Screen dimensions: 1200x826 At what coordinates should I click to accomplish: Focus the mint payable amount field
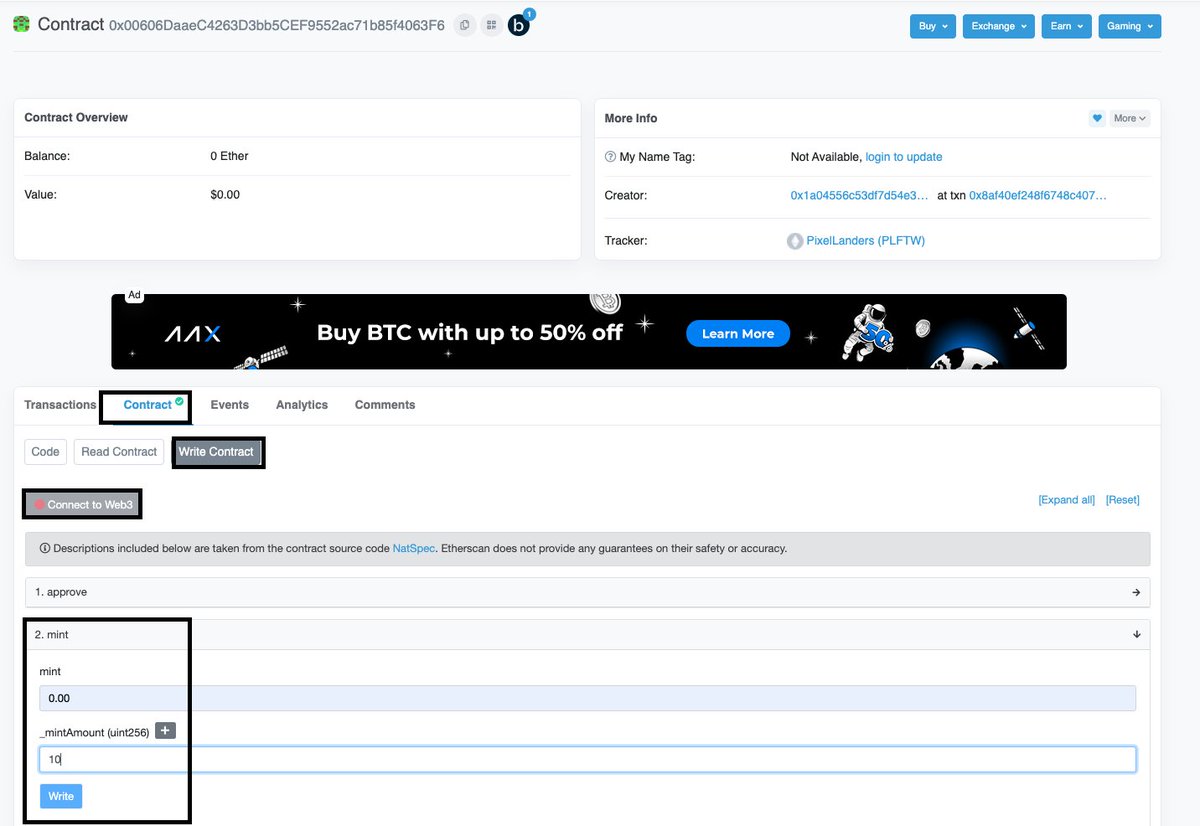click(x=588, y=698)
